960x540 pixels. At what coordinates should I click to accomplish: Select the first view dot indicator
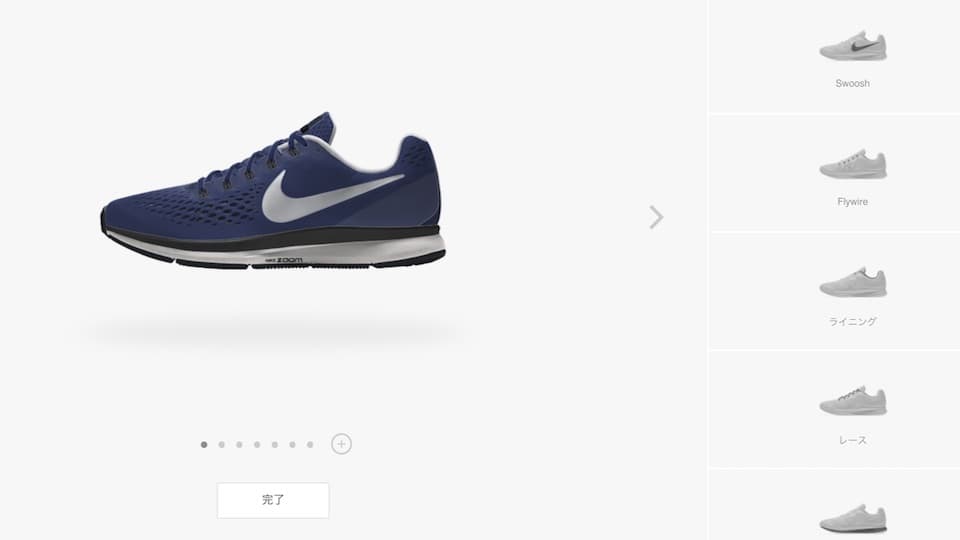coord(204,444)
